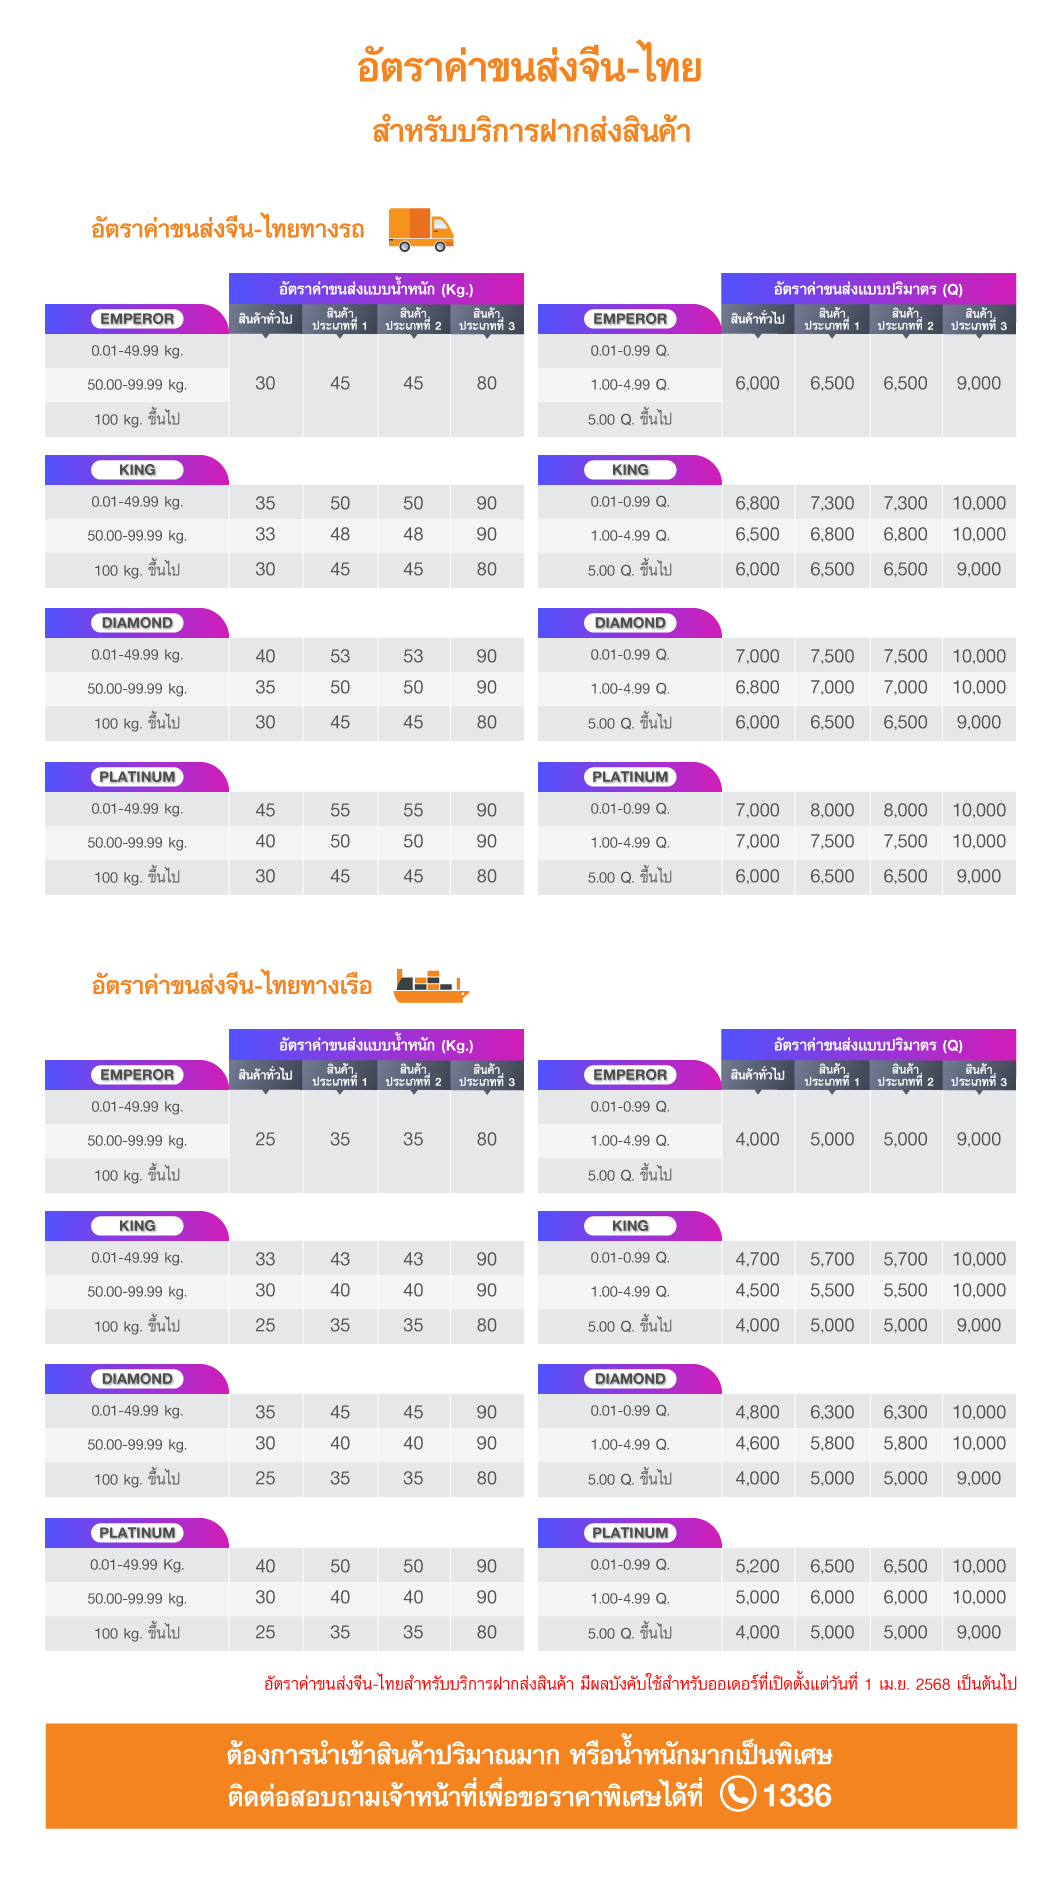Select the KING tier badge in the truck weight table
Viewport: 1060px width, 1884px height.
(x=137, y=470)
